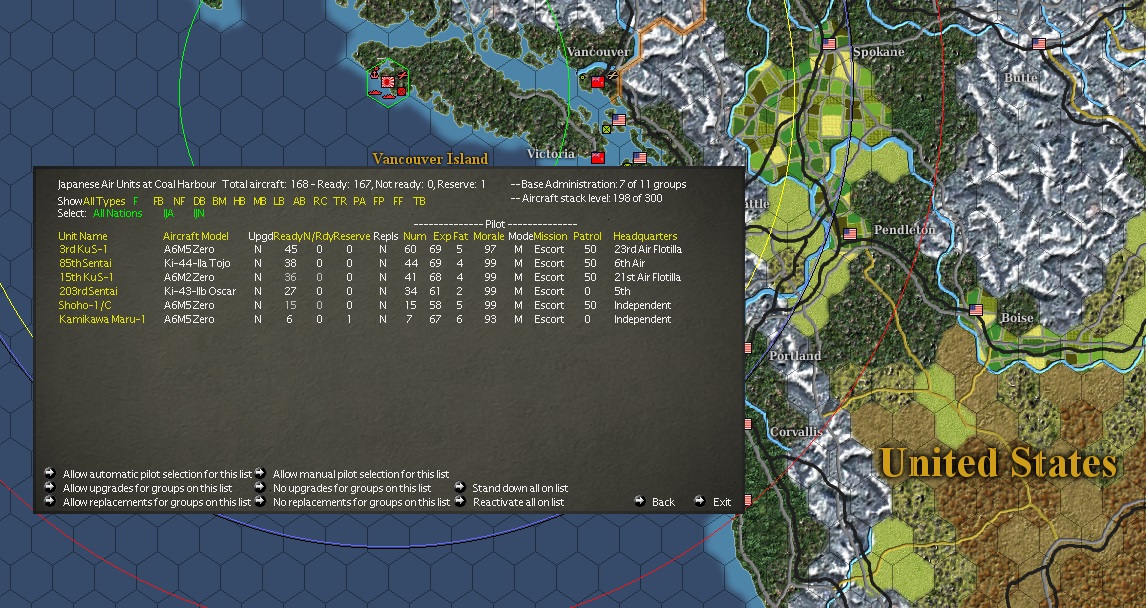Screen dimensions: 1146x608
Task: Sort list by Aircraft Model column
Action: coord(196,236)
